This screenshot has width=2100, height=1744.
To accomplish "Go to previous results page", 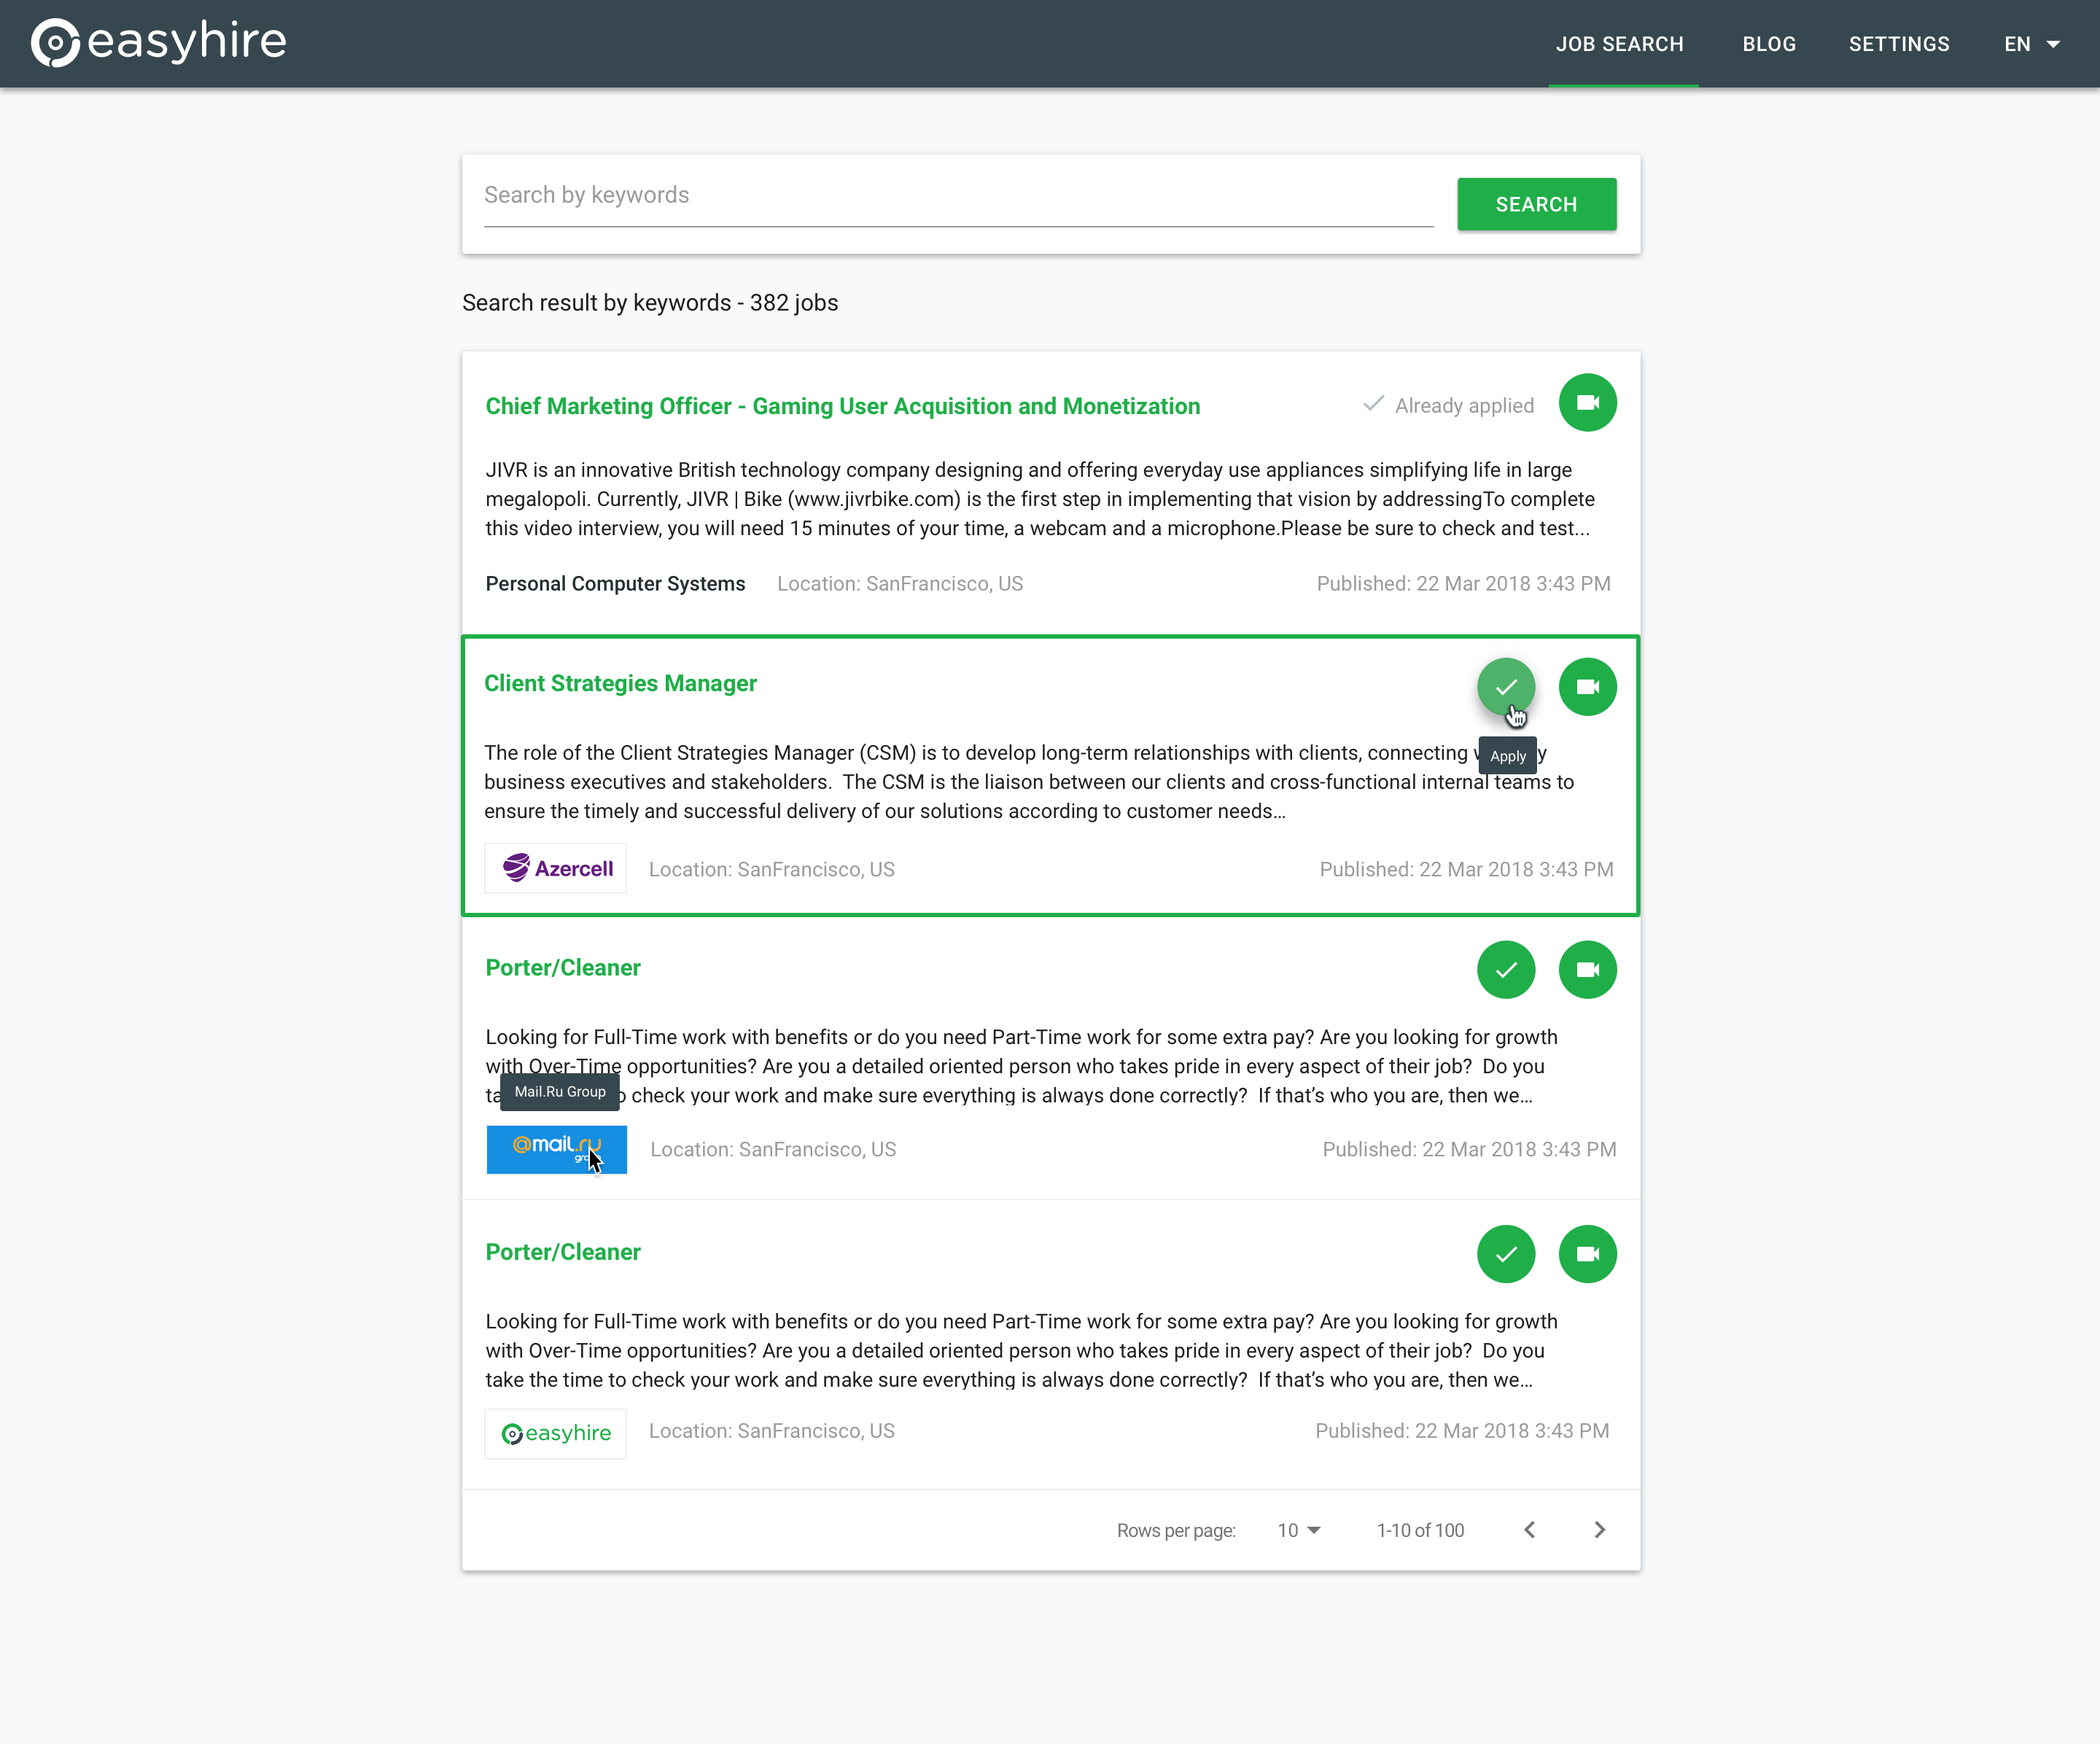I will pos(1529,1530).
